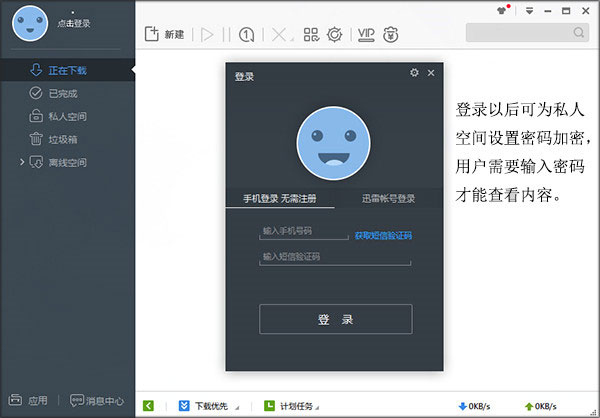
Task: Click the download speed 0KB/s indicator
Action: (x=474, y=406)
